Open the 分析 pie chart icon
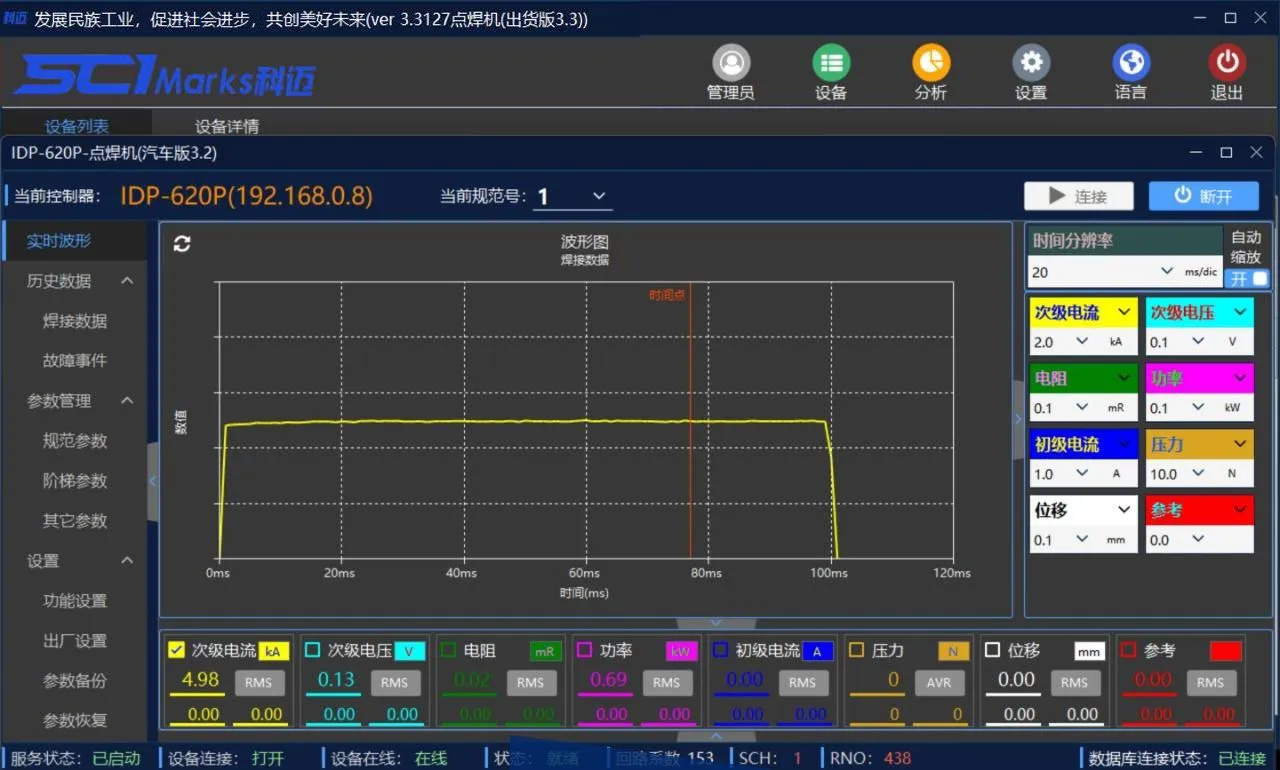The height and width of the screenshot is (770, 1280). click(x=931, y=64)
